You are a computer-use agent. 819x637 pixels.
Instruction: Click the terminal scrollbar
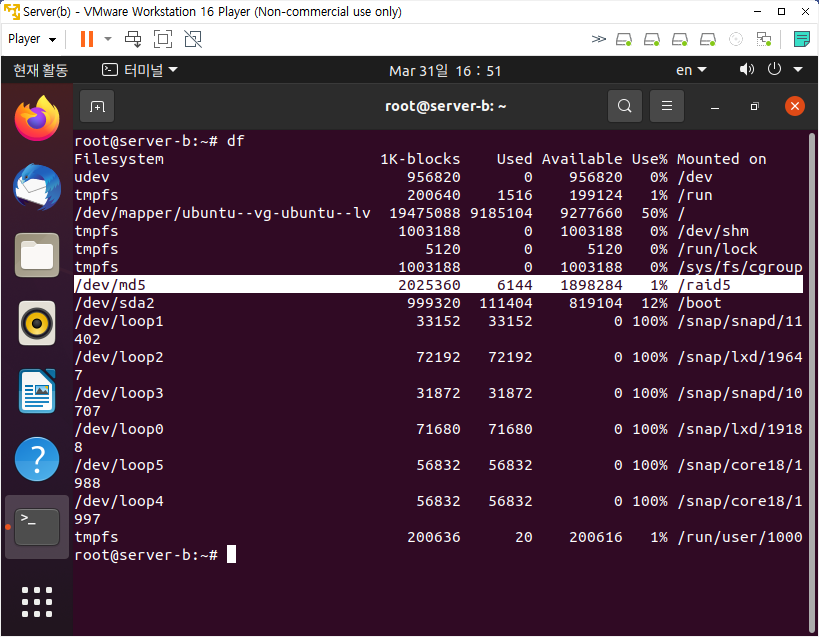(811, 381)
